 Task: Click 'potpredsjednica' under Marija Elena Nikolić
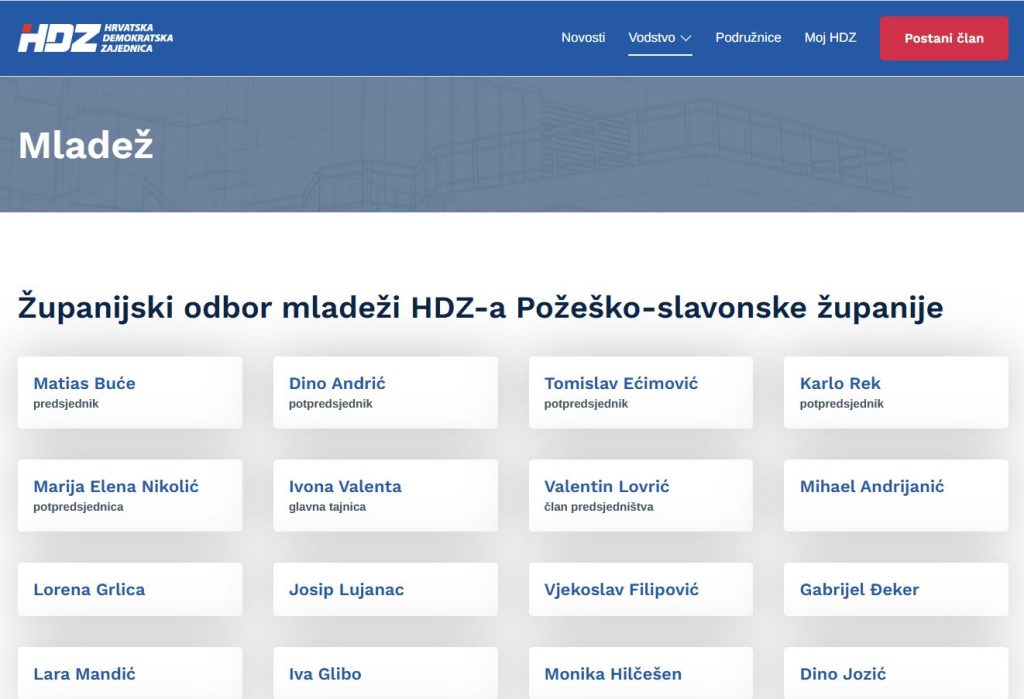[x=78, y=507]
